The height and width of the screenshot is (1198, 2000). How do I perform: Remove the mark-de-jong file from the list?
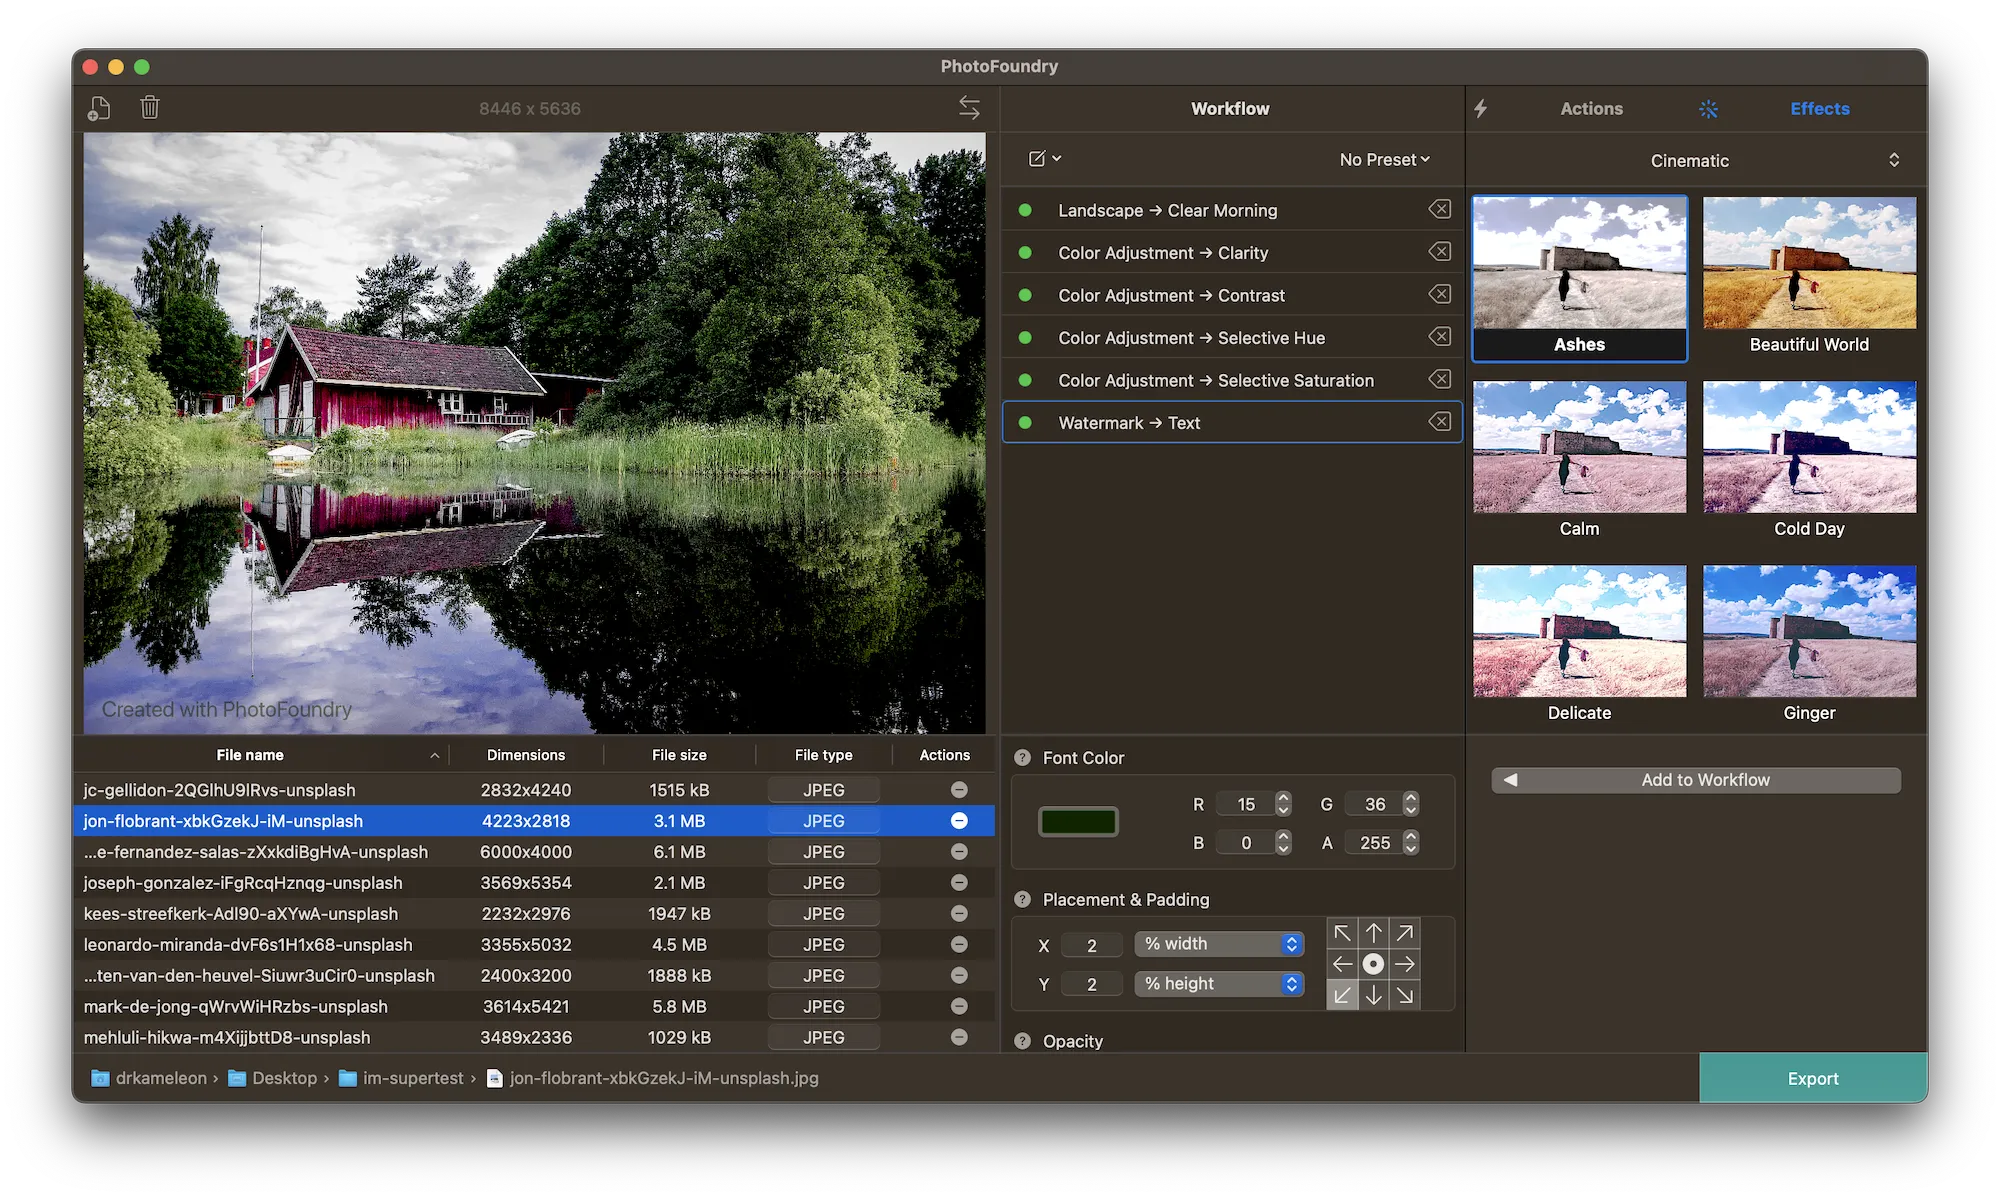tap(958, 1006)
